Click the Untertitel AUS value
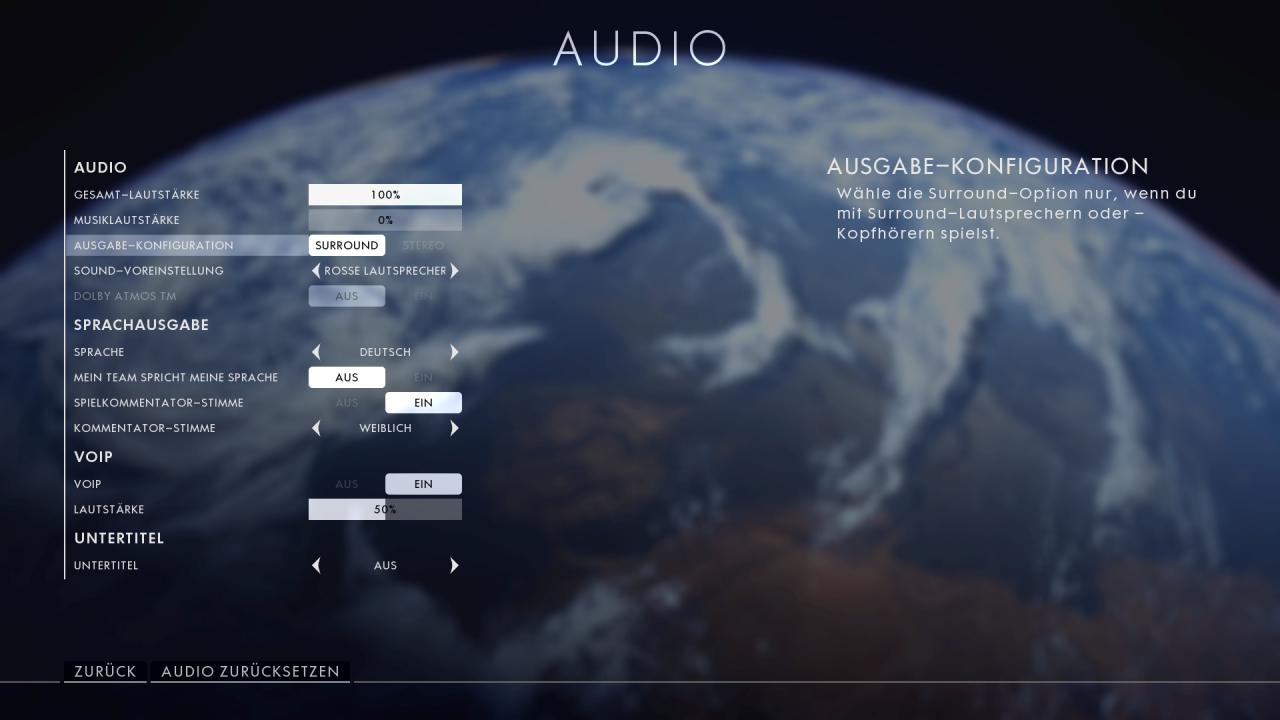The image size is (1280, 720). tap(385, 565)
